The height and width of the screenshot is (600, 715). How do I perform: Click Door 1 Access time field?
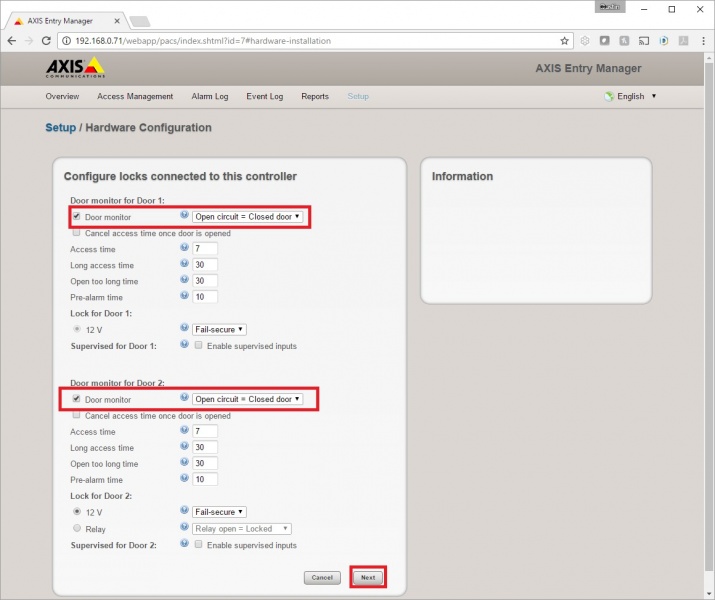tap(205, 248)
